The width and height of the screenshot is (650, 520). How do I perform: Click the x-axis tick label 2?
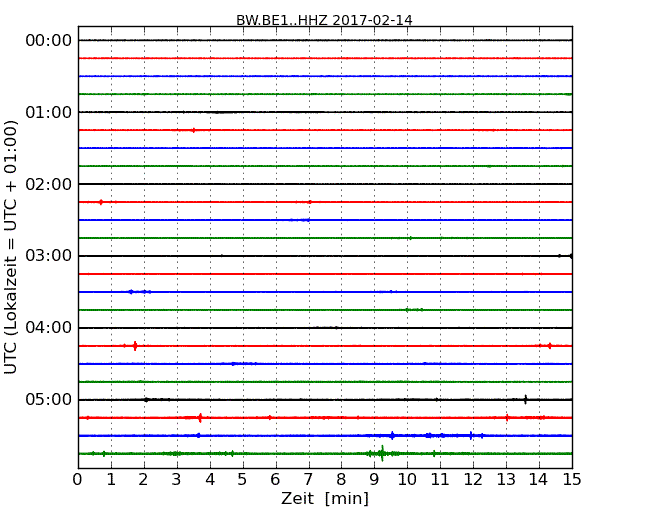(143, 479)
